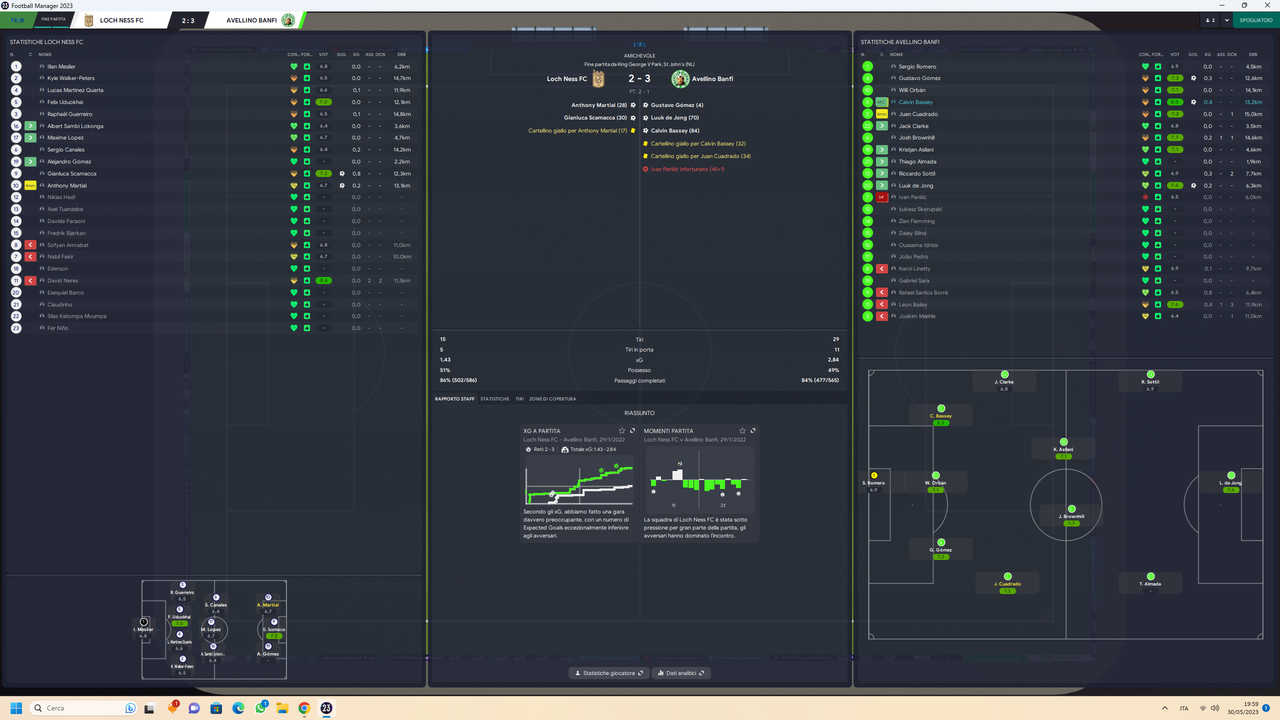The image size is (1280, 720).
Task: Click substitution-out arrow beside David Neres
Action: coord(31,281)
